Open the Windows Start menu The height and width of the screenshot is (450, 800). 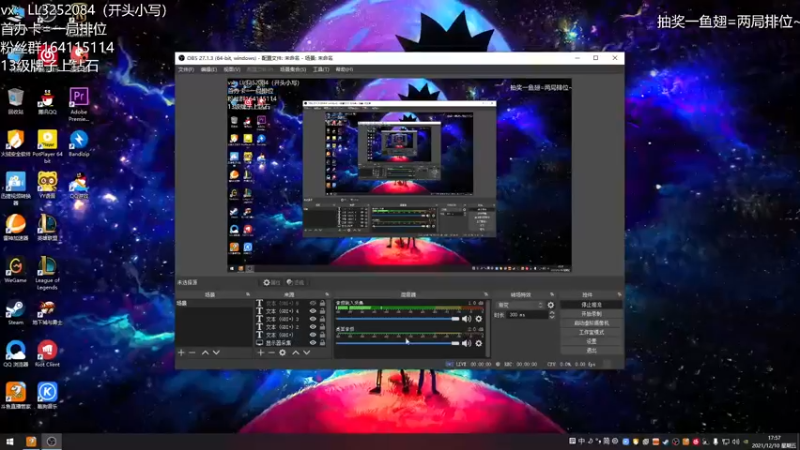point(9,441)
